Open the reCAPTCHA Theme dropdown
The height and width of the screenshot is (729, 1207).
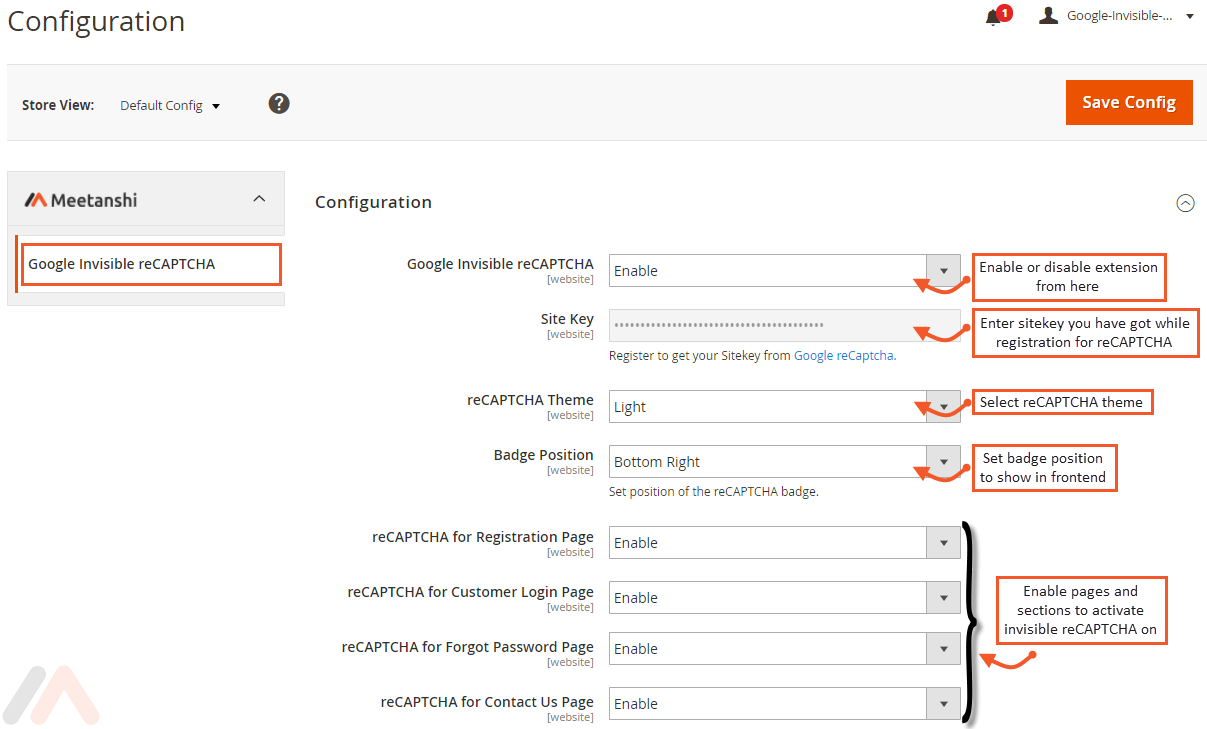click(785, 407)
